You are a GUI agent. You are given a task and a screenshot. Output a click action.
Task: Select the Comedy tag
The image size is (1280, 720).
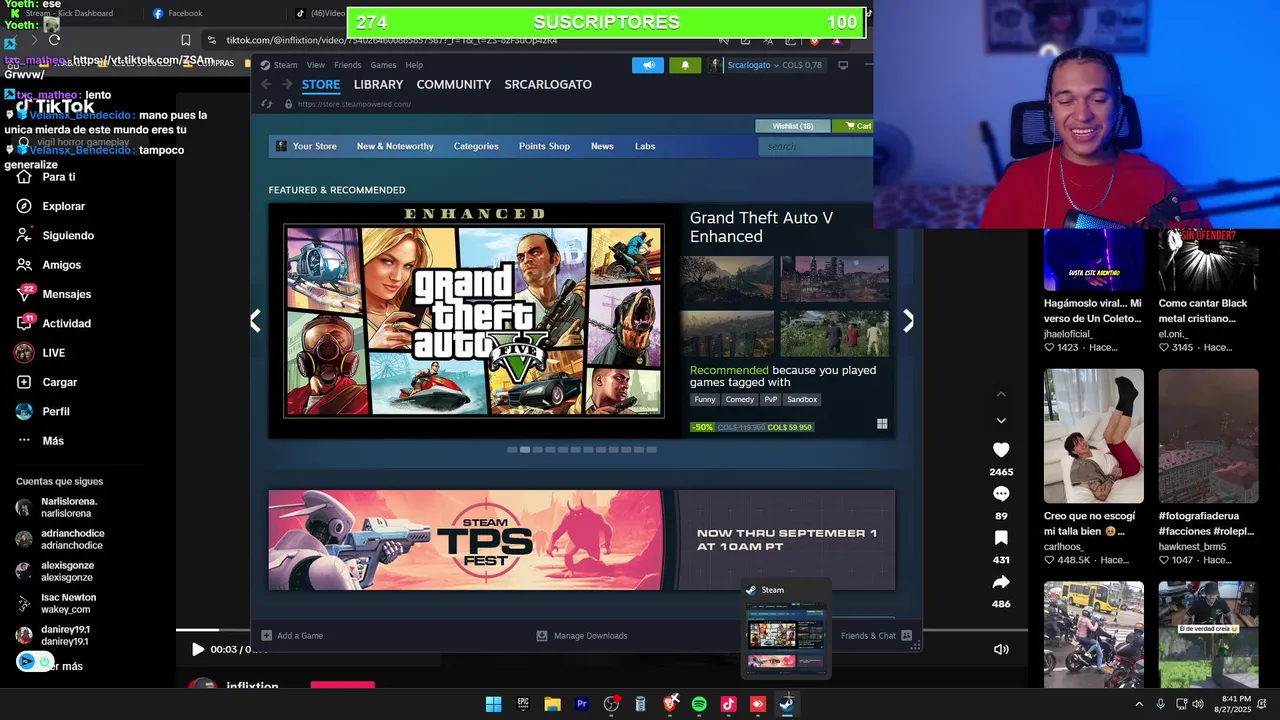point(740,400)
